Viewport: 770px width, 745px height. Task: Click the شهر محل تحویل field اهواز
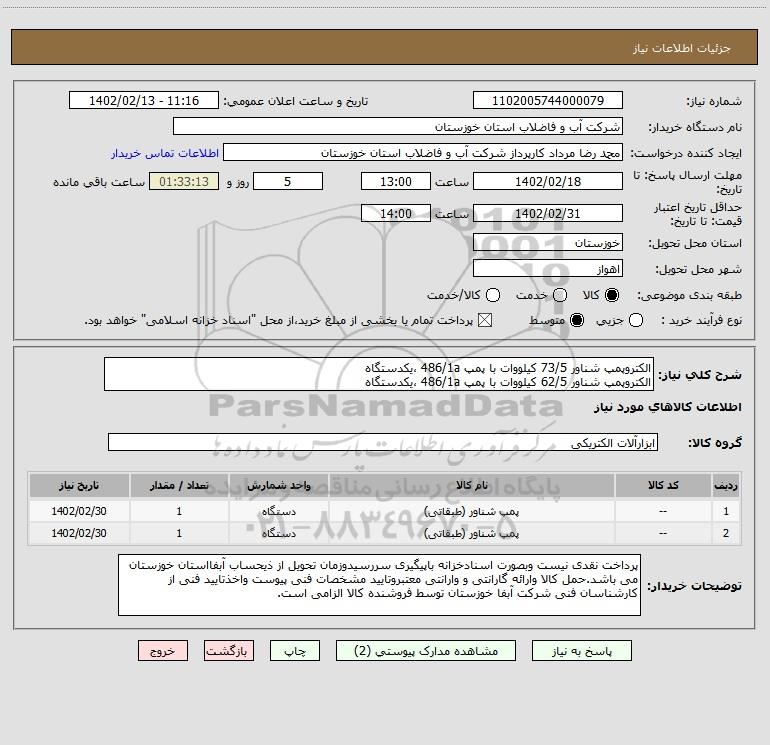pos(548,269)
